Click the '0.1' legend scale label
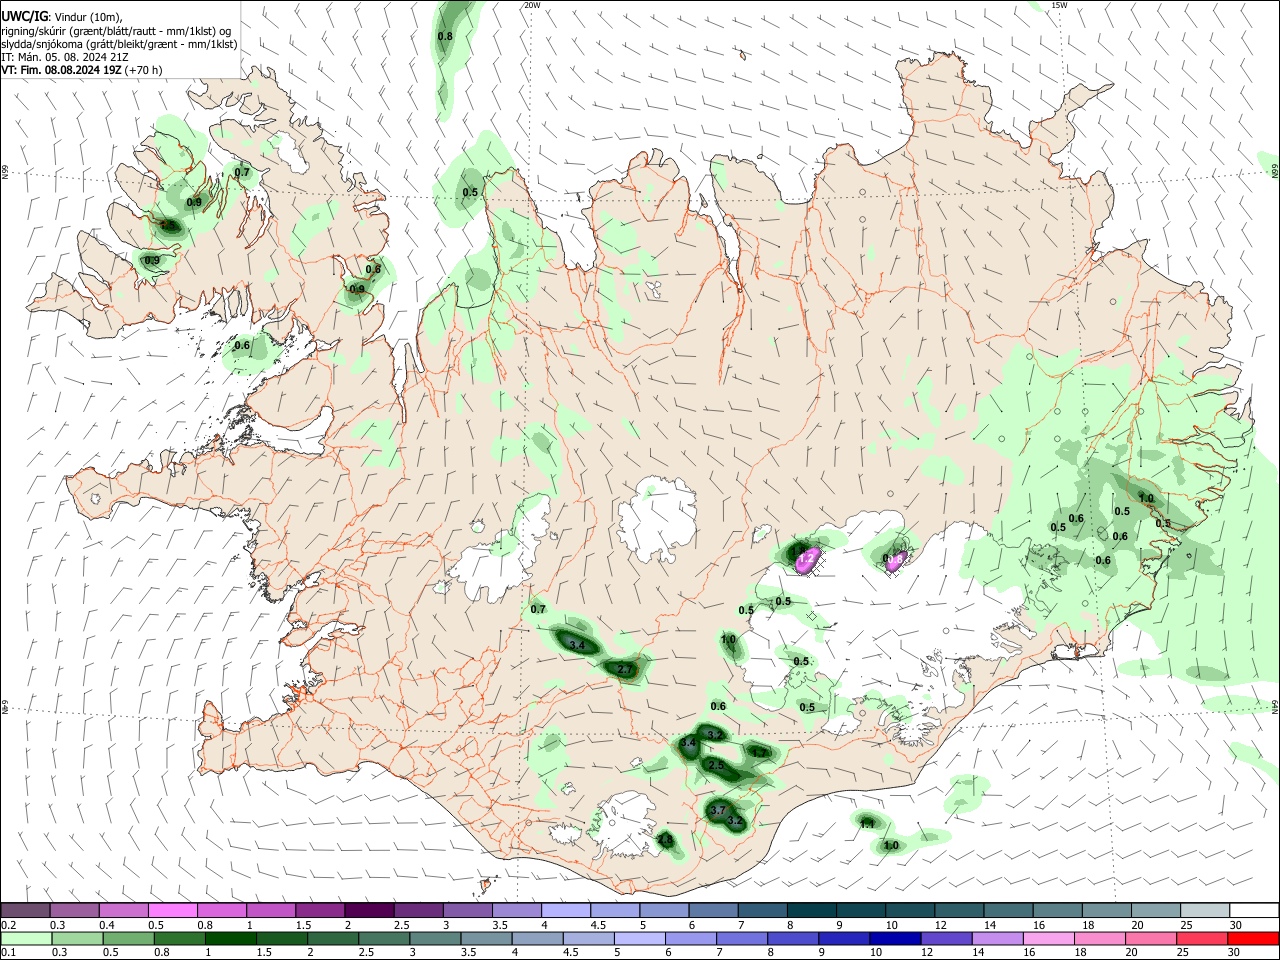Screen dimensions: 1280x960 pyautogui.click(x=9, y=952)
